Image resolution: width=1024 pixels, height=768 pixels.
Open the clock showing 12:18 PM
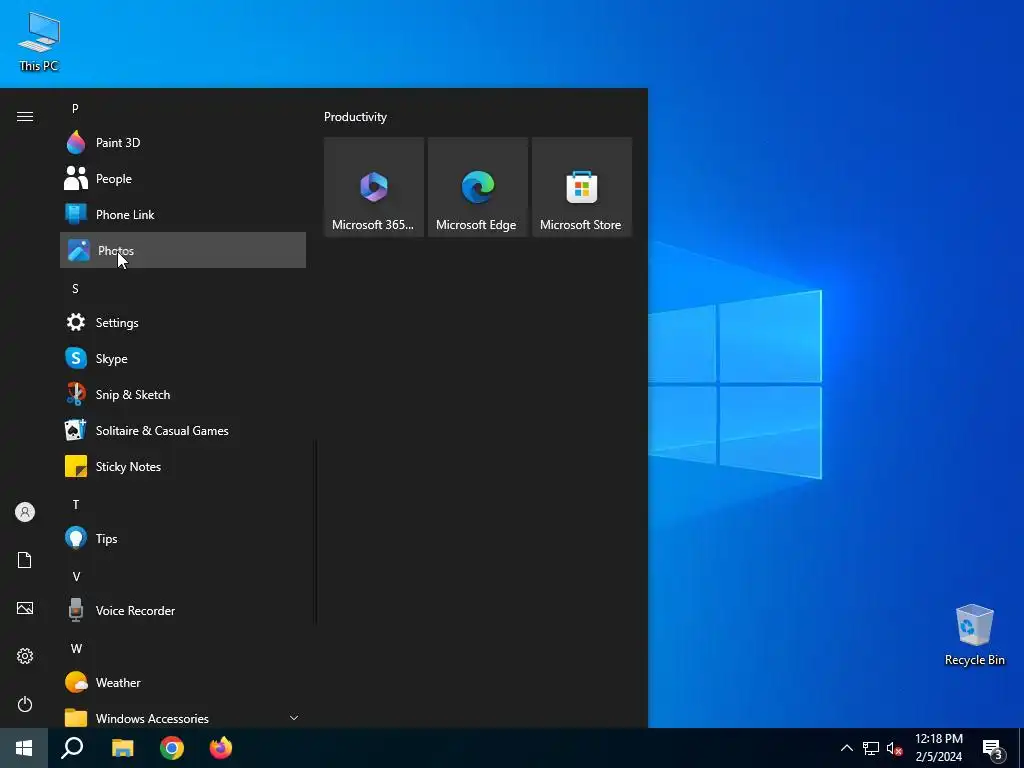938,748
